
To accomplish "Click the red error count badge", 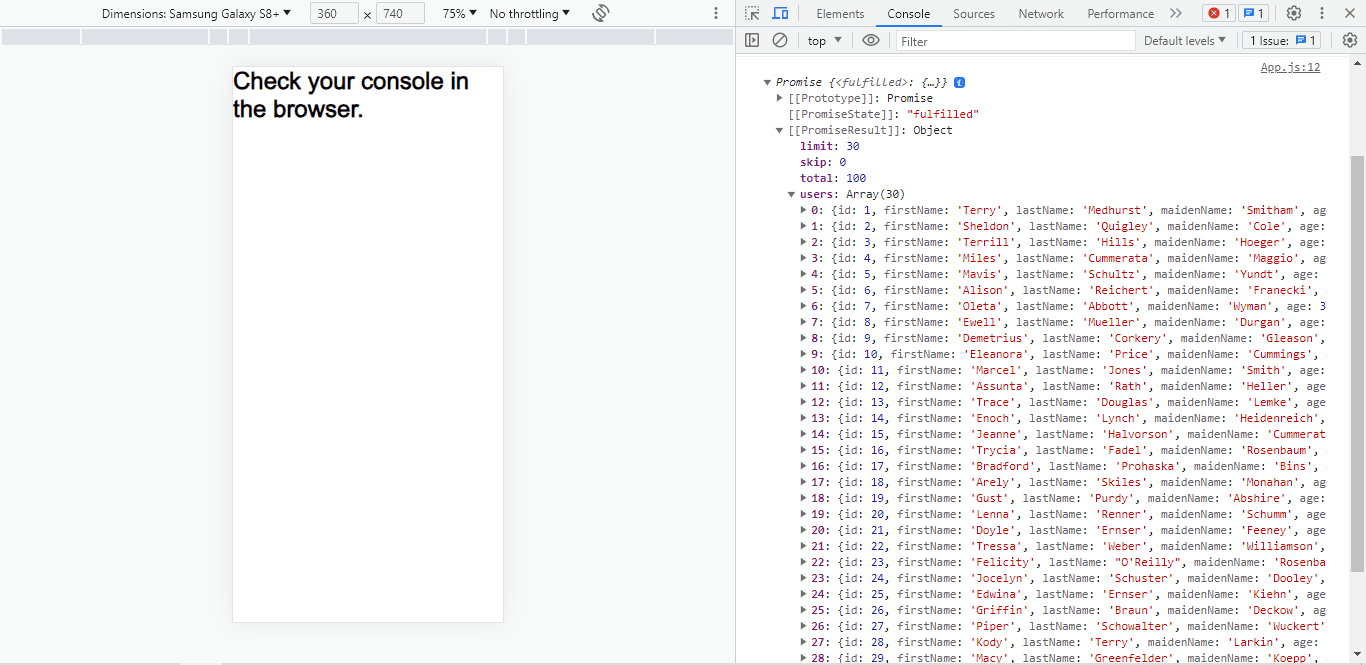I will [1217, 13].
